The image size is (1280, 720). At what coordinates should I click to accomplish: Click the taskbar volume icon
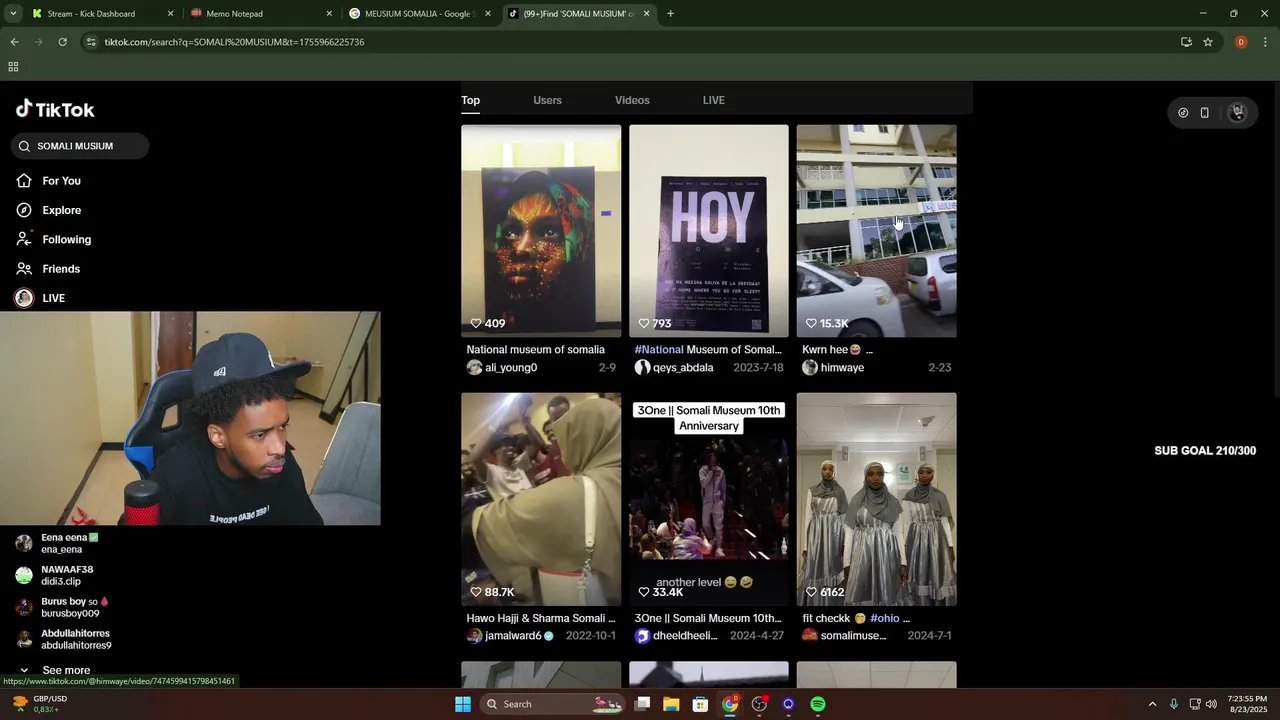point(1212,704)
